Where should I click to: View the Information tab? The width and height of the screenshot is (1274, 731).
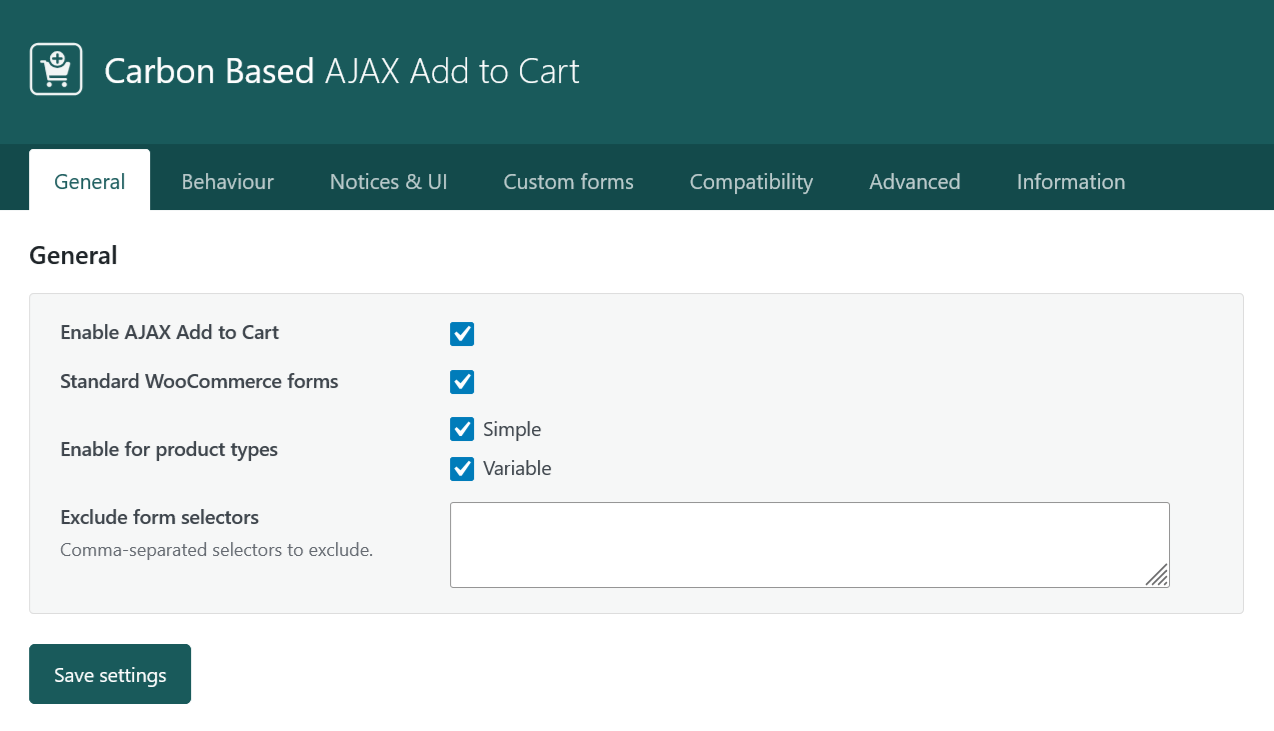[1071, 181]
